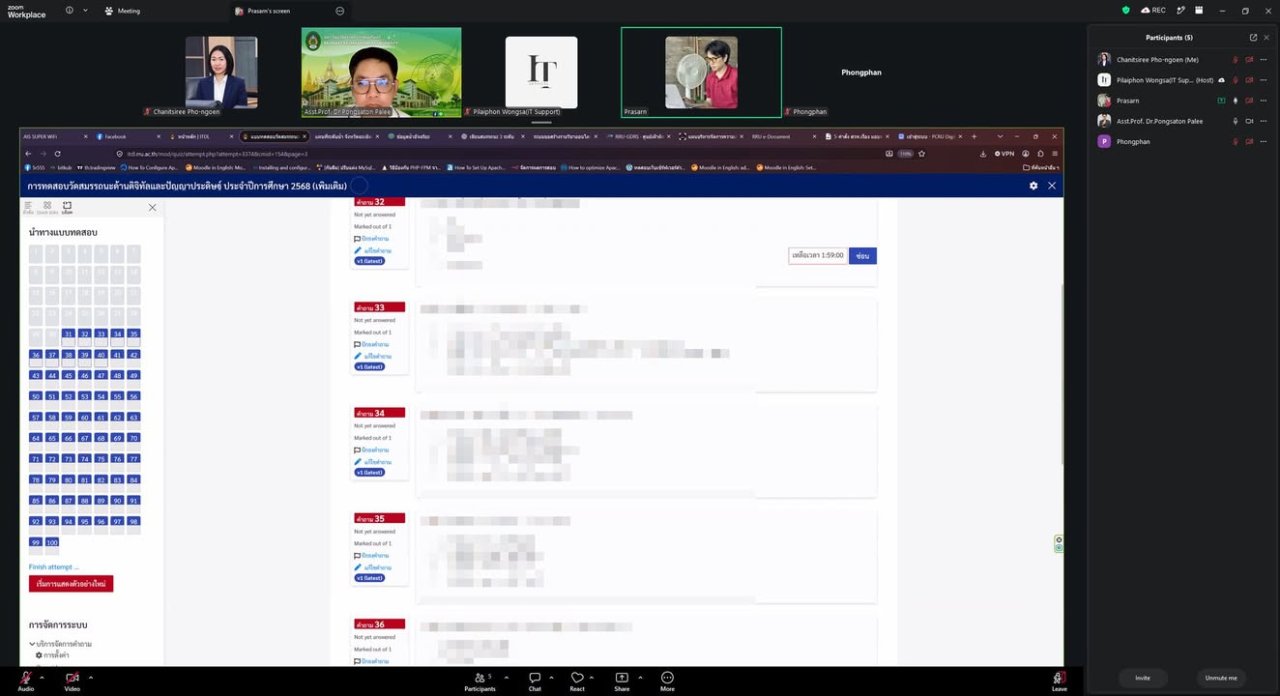The height and width of the screenshot is (696, 1280).
Task: Open the More options icon in the toolbar
Action: (667, 680)
